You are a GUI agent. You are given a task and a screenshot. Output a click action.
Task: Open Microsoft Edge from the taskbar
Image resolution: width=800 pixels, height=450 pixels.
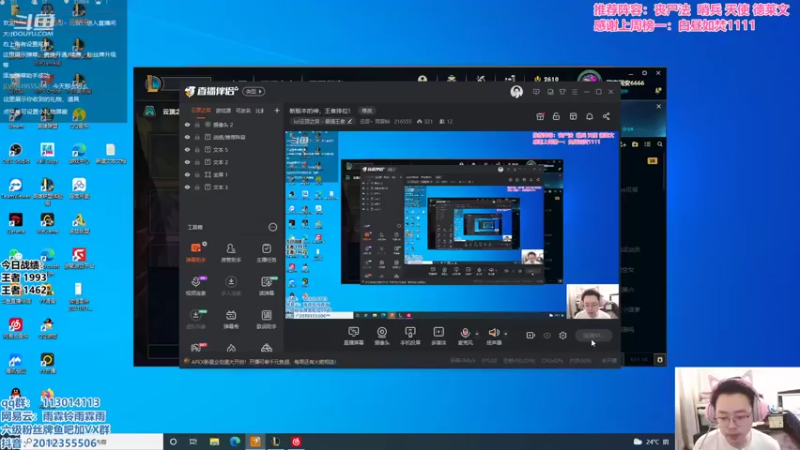coord(235,441)
